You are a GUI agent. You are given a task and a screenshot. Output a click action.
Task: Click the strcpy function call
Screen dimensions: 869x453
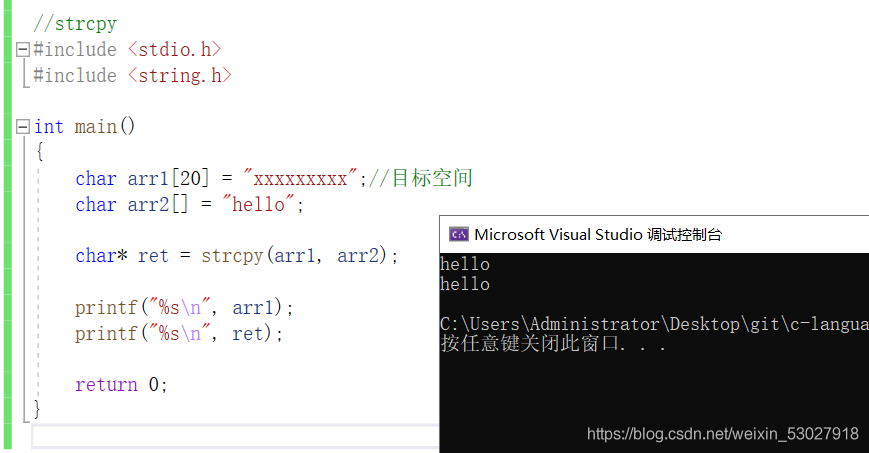(x=299, y=256)
